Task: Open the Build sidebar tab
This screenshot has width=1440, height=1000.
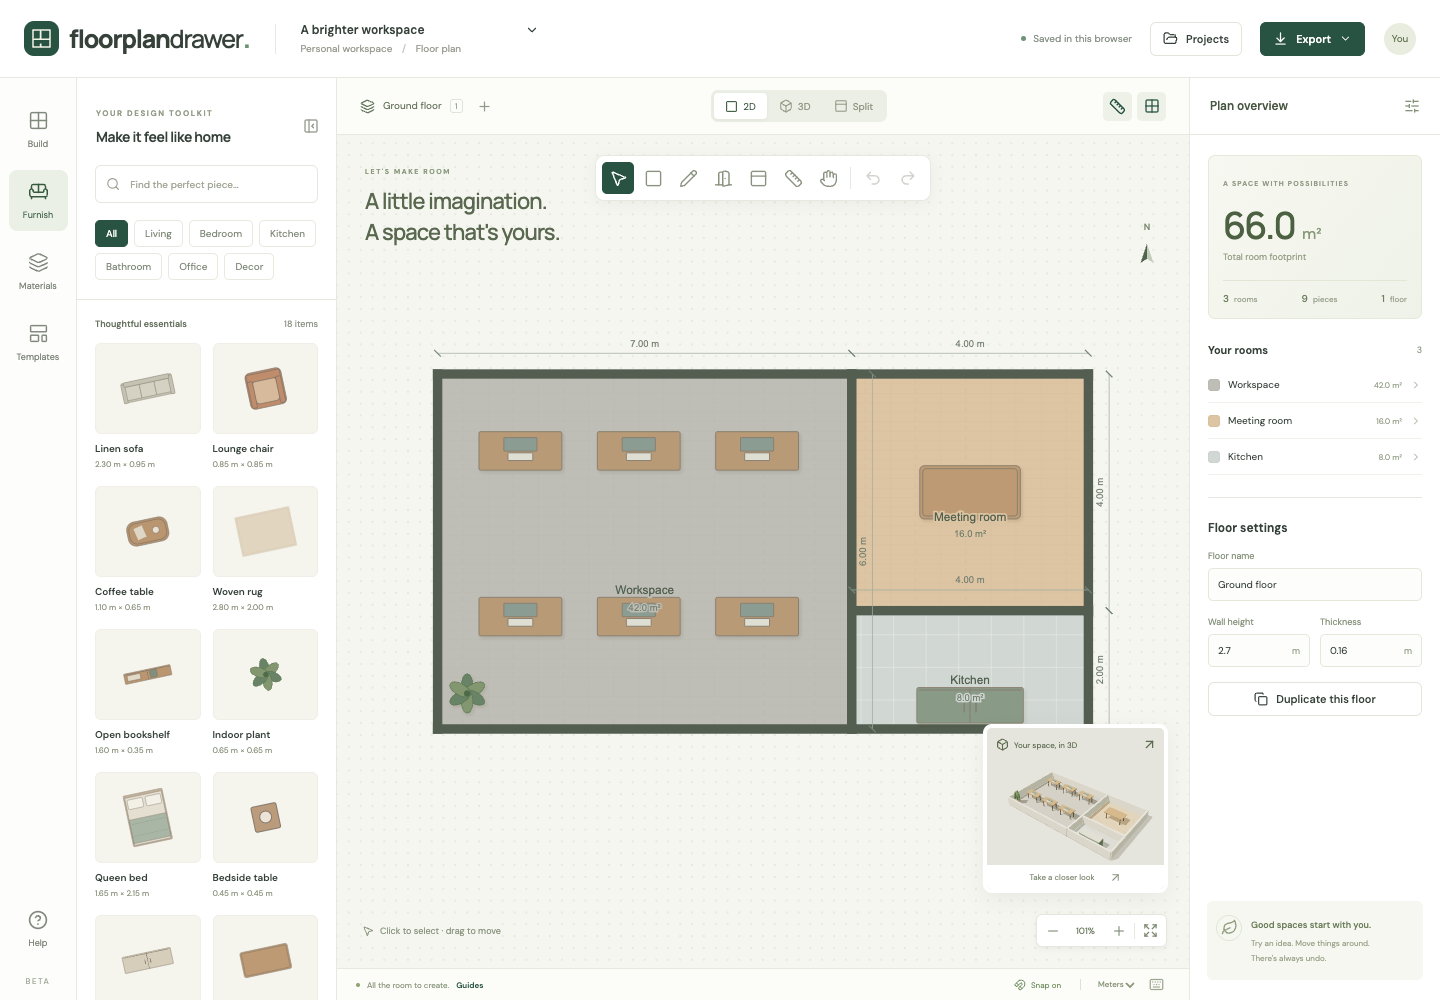Action: coord(38,130)
